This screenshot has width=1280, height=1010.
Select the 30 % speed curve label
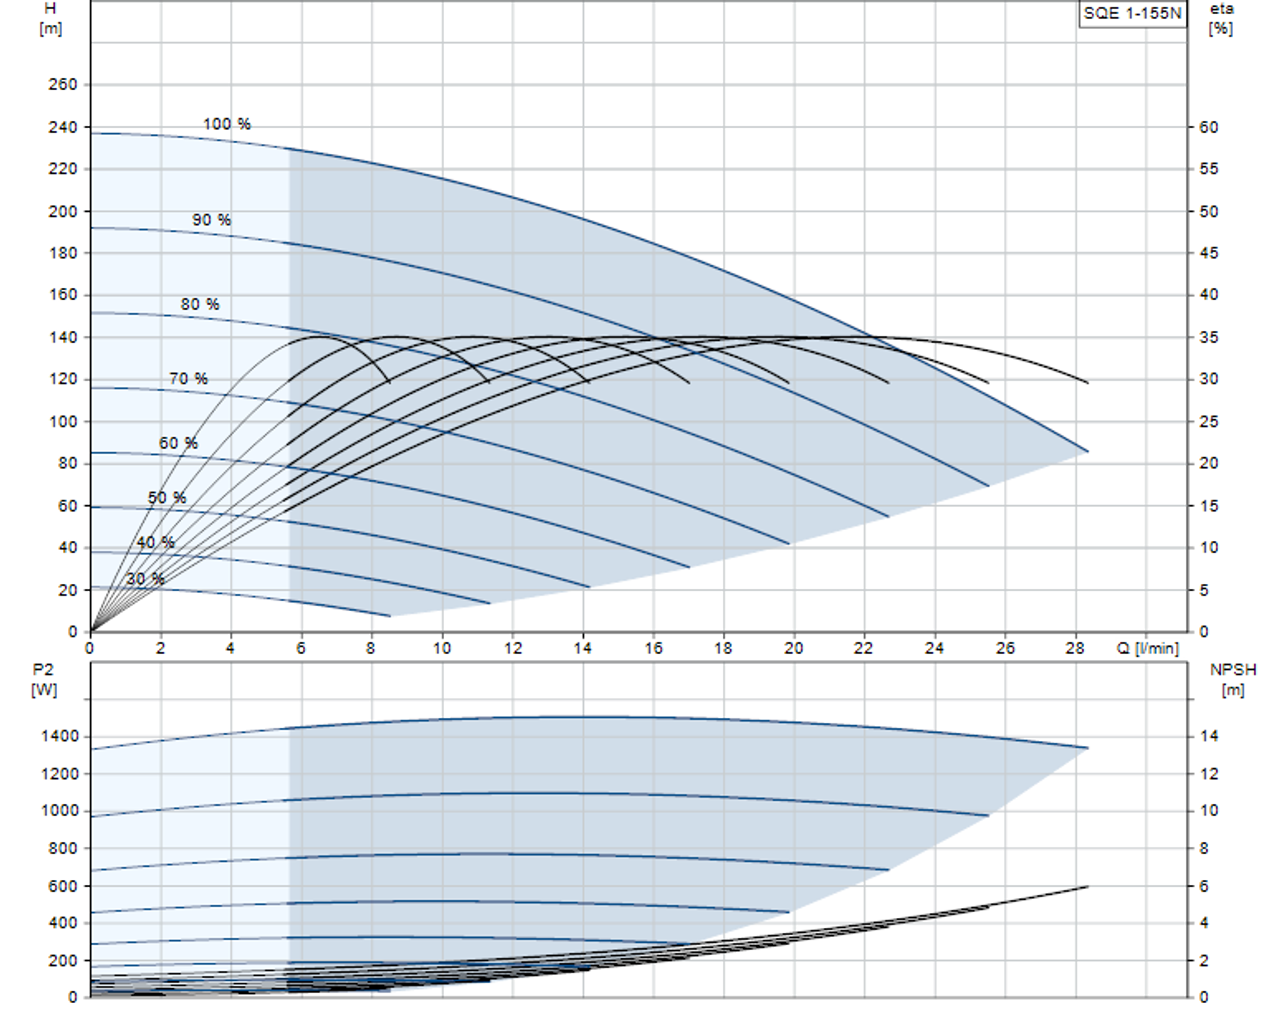pos(145,579)
